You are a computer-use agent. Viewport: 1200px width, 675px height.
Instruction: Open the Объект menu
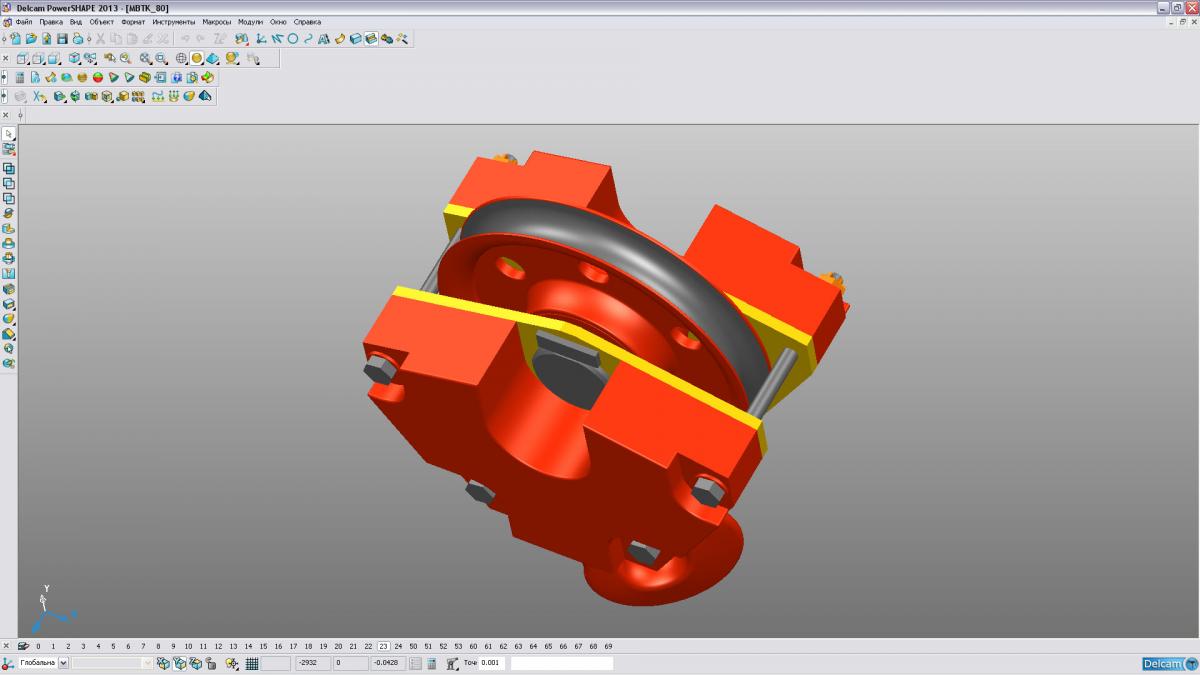click(102, 21)
